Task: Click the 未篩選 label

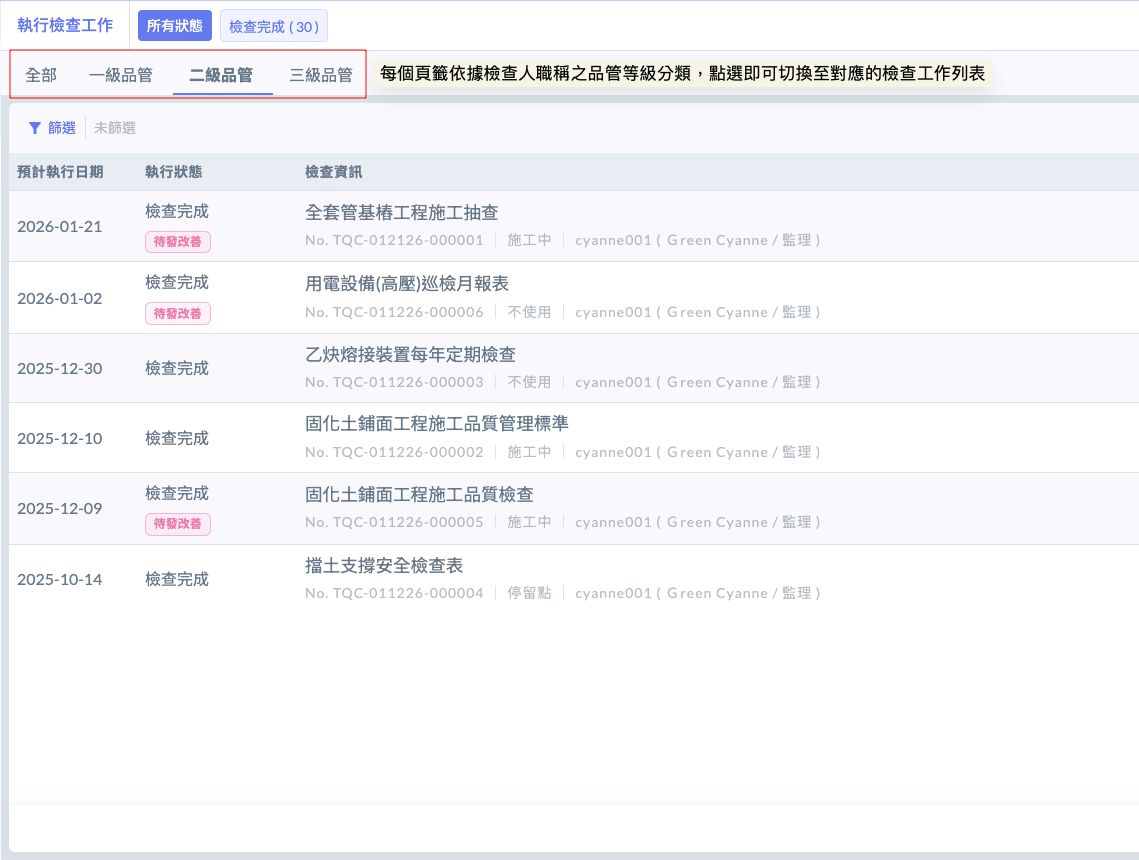Action: [115, 128]
